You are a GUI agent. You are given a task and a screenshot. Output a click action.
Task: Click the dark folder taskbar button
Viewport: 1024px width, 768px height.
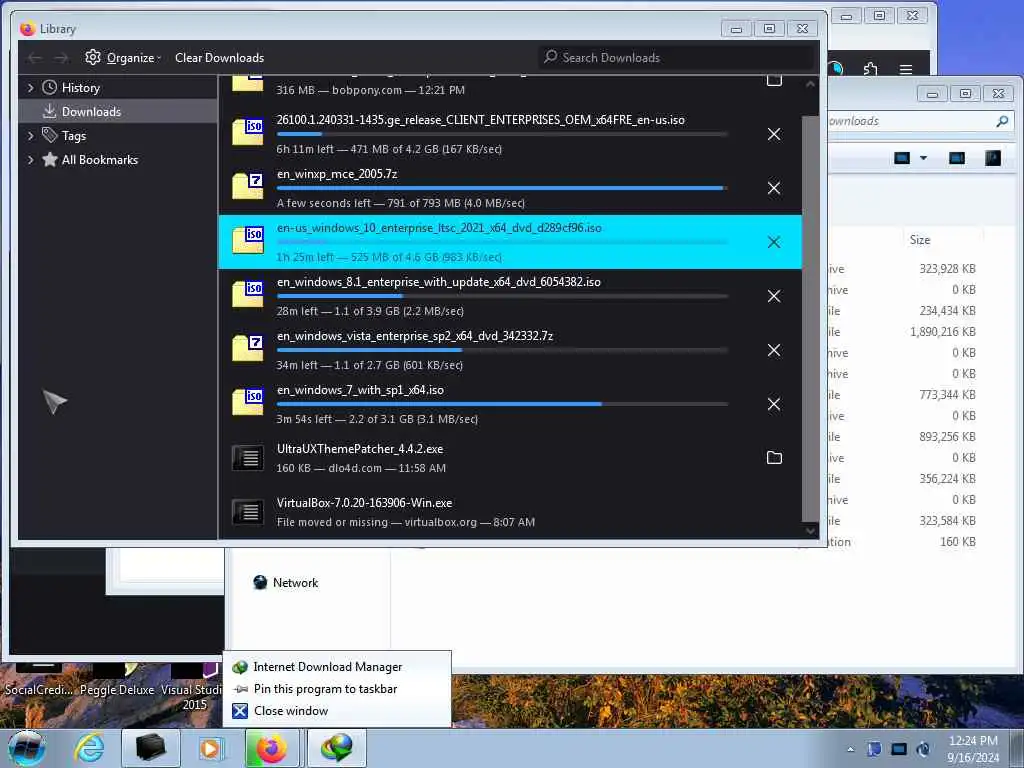pos(150,748)
